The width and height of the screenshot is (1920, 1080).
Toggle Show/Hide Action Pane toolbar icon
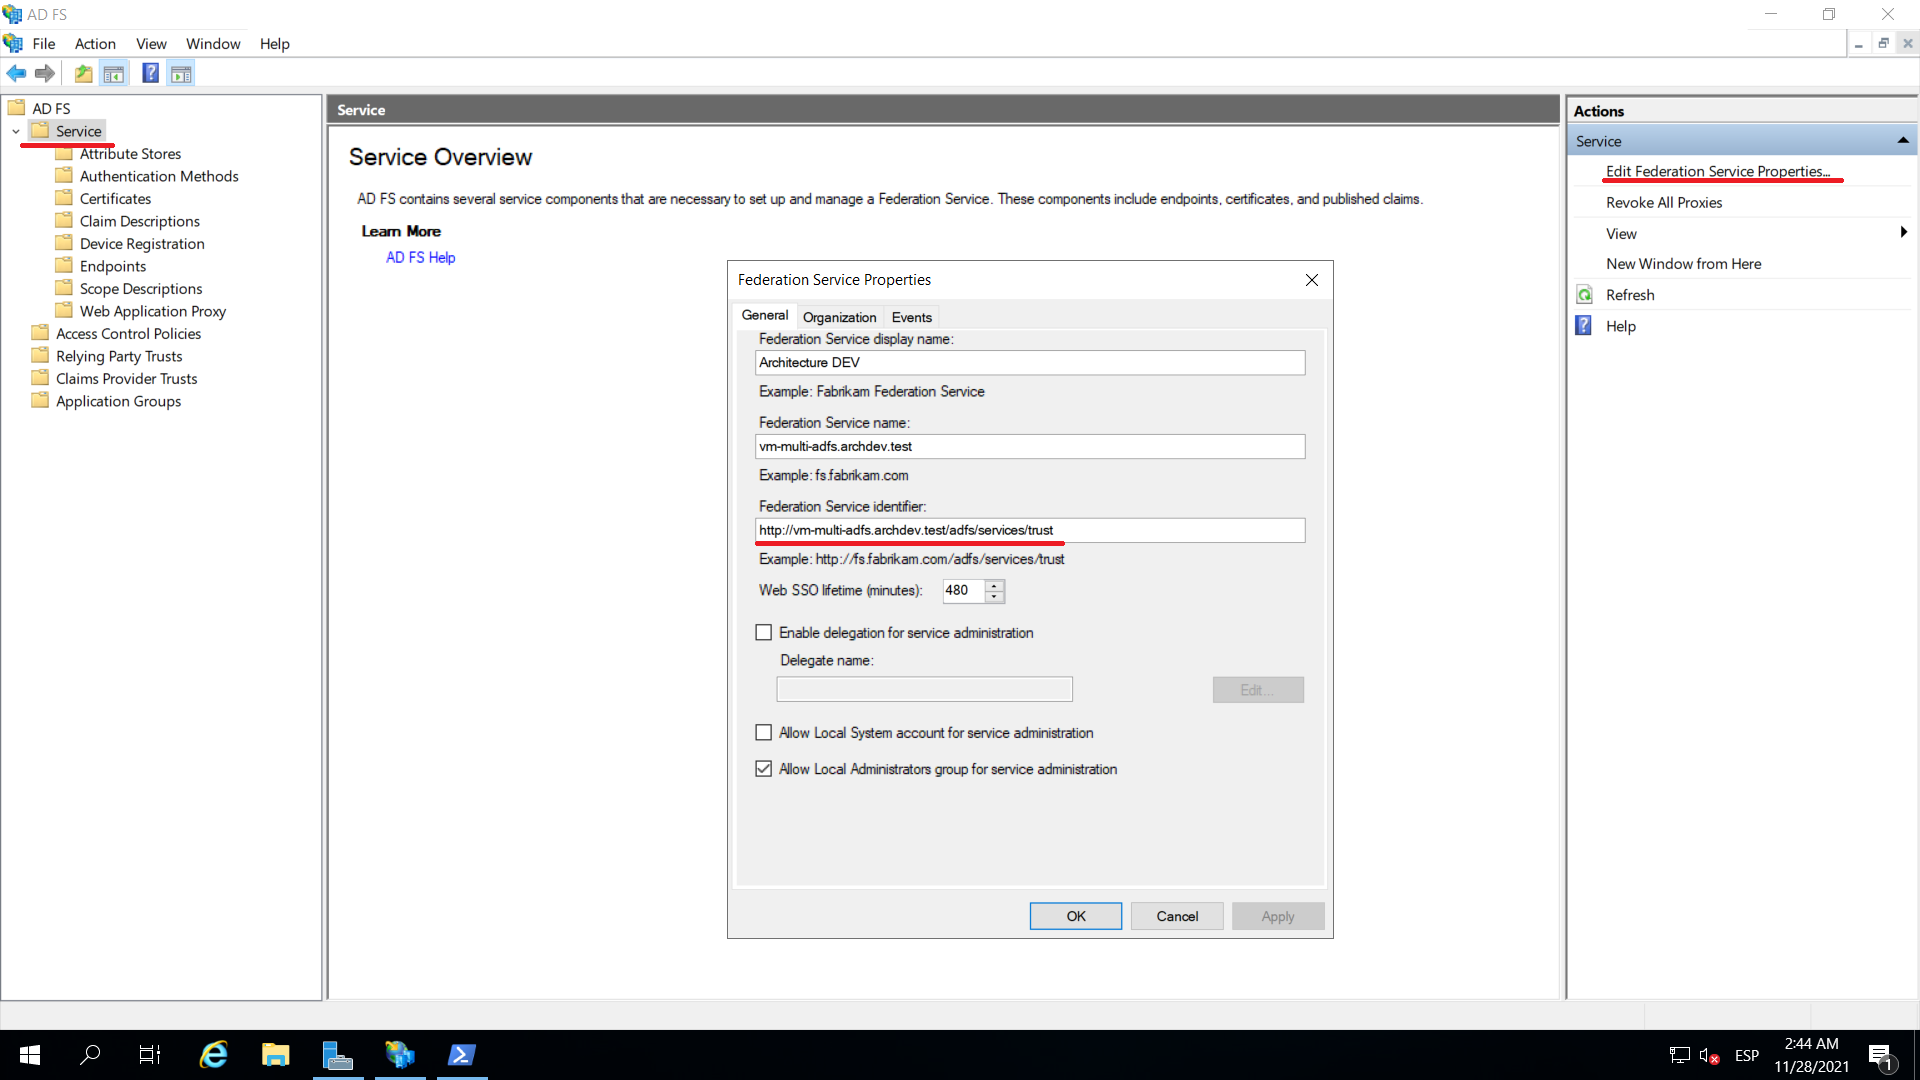(181, 73)
